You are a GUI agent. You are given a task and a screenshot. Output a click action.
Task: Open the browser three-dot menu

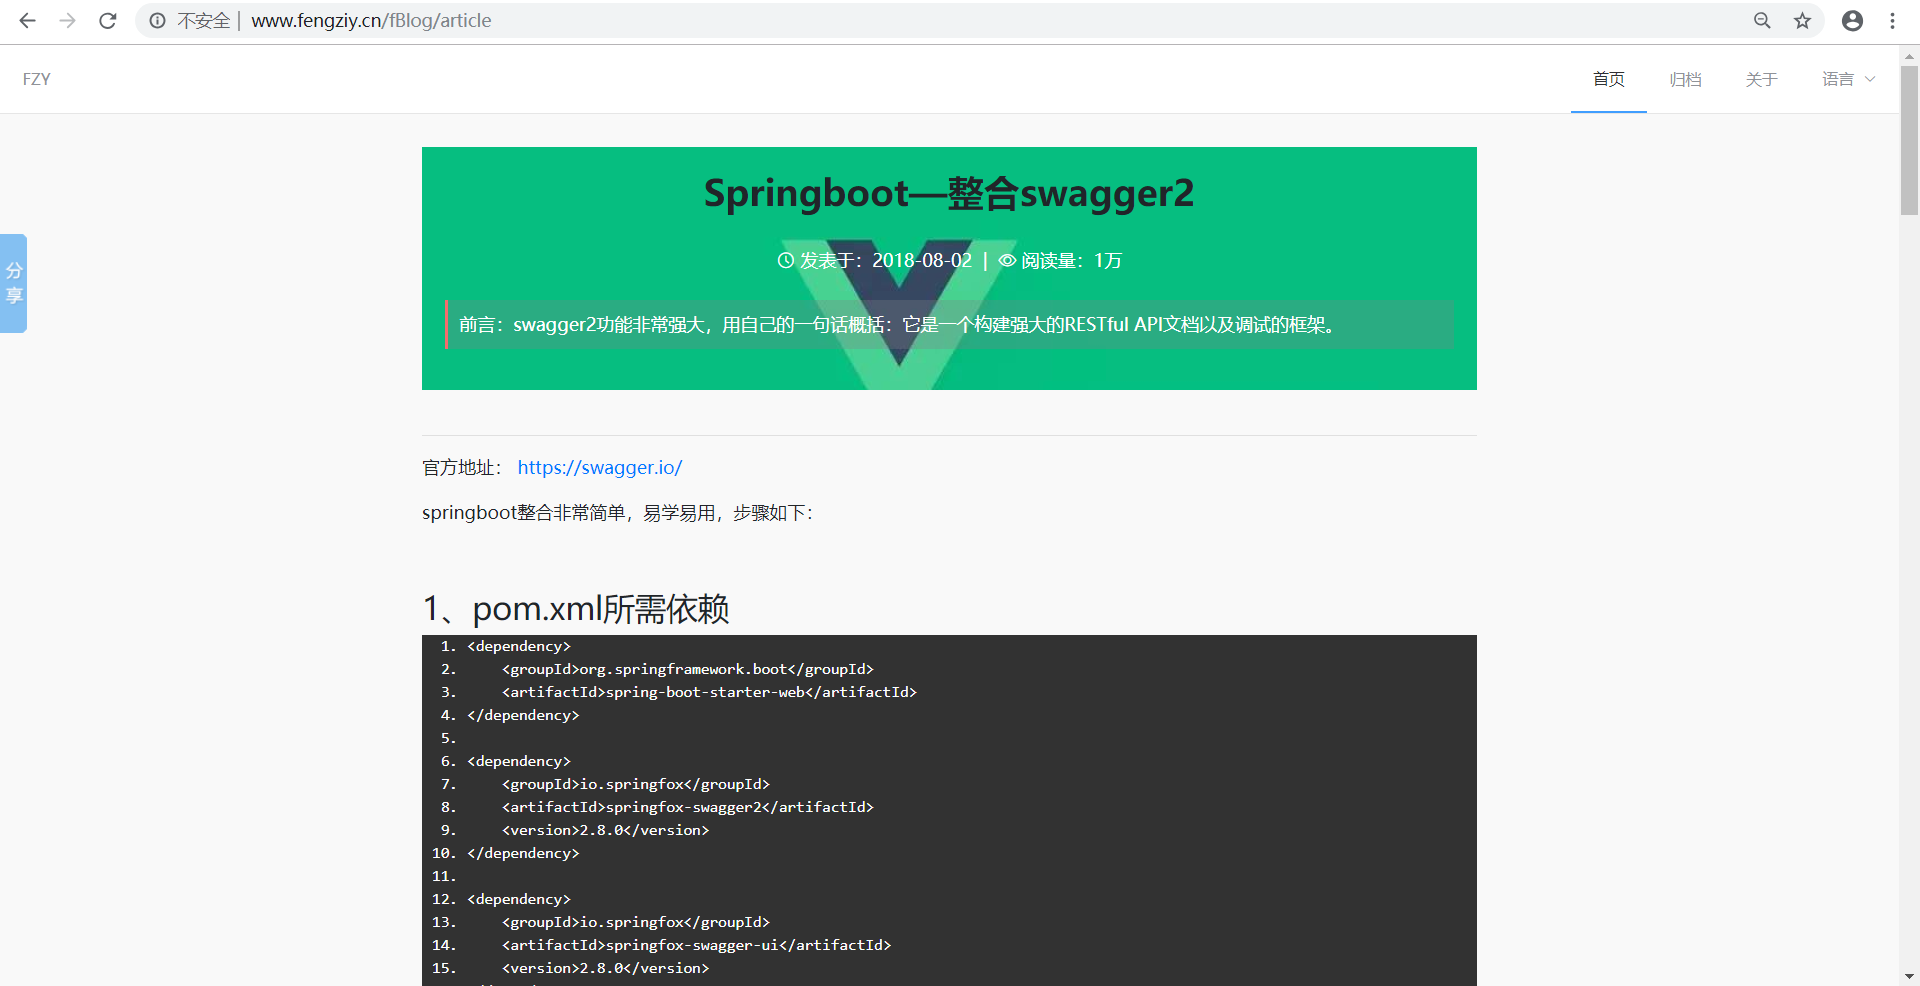click(1892, 20)
